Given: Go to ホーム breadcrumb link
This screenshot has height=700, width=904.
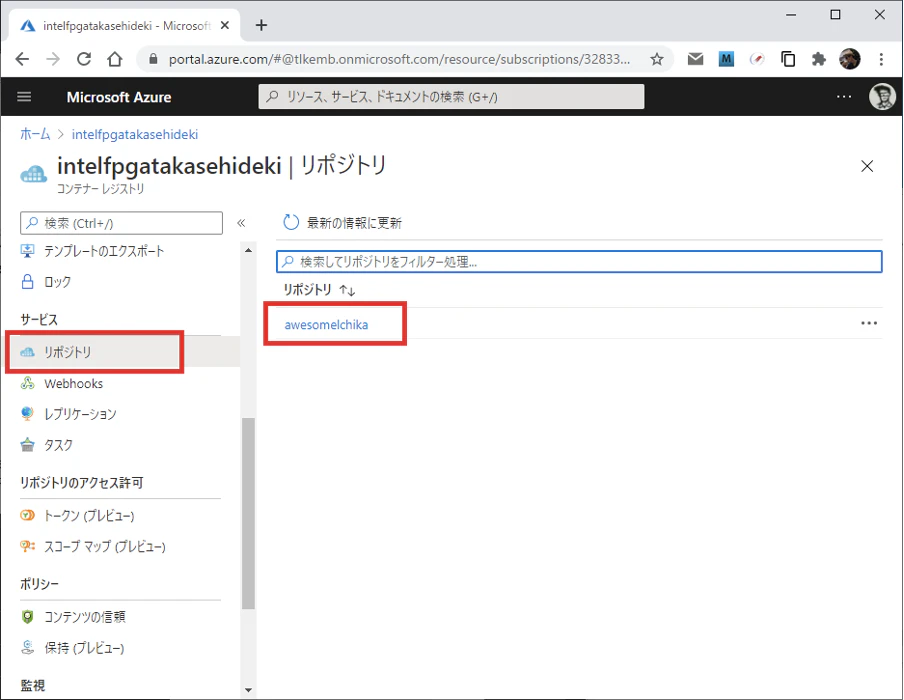Looking at the screenshot, I should coord(35,134).
